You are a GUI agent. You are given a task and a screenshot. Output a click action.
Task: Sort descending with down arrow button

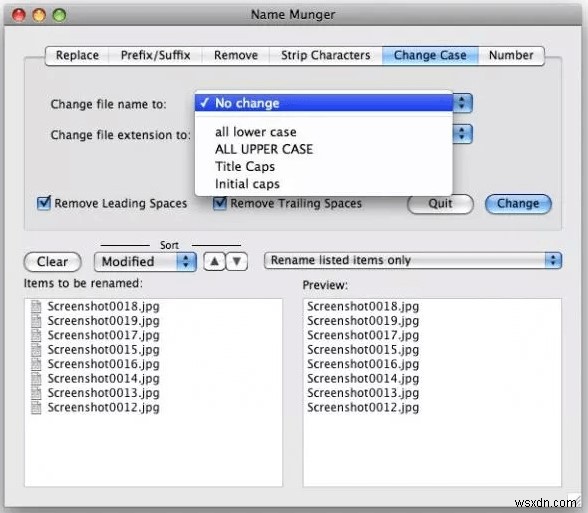click(x=237, y=261)
